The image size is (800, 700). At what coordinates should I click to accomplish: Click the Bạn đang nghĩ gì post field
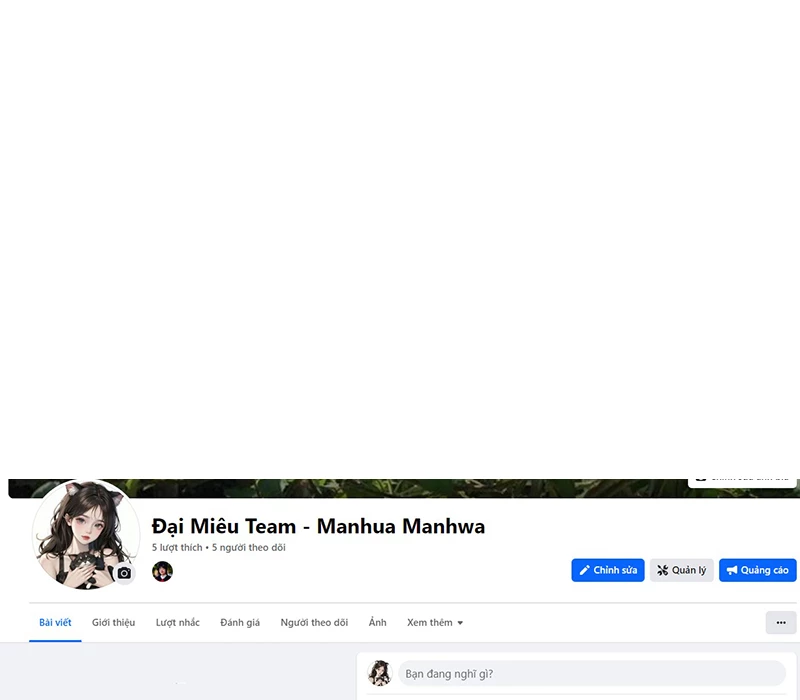590,673
